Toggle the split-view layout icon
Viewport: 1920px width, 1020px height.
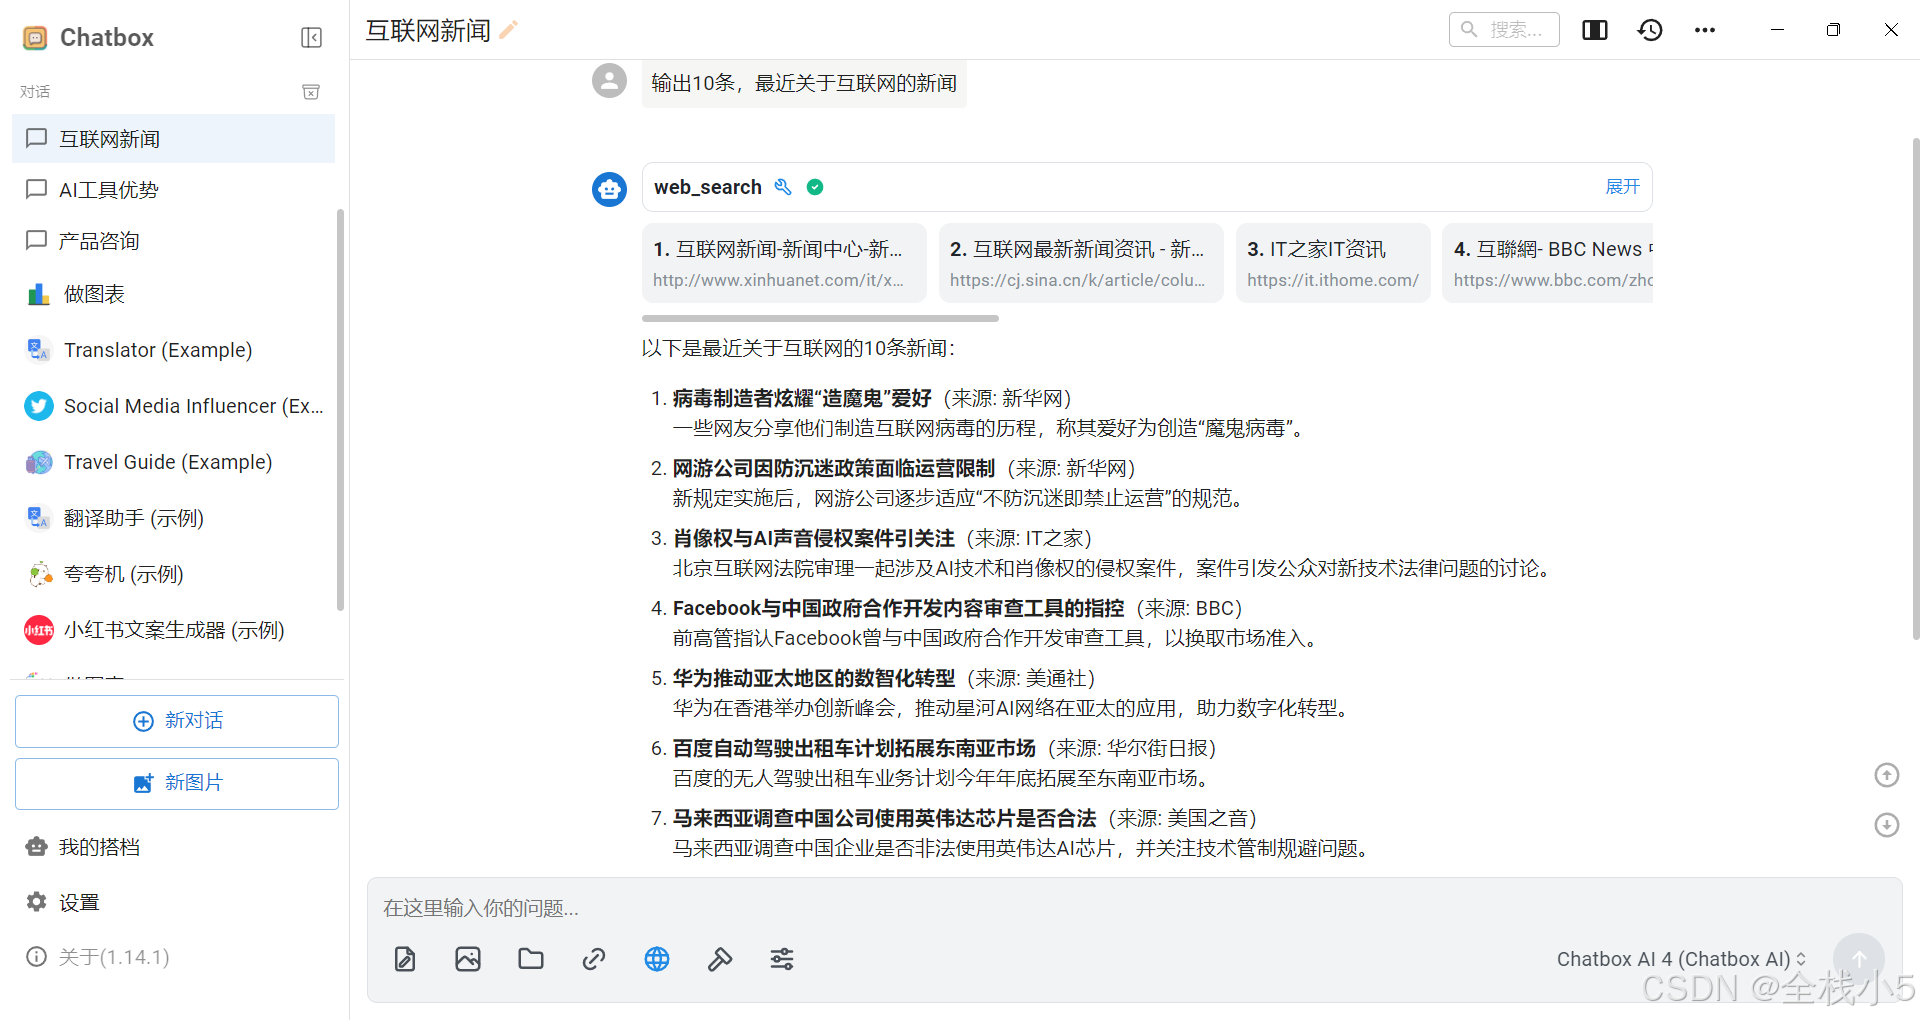[x=1595, y=30]
